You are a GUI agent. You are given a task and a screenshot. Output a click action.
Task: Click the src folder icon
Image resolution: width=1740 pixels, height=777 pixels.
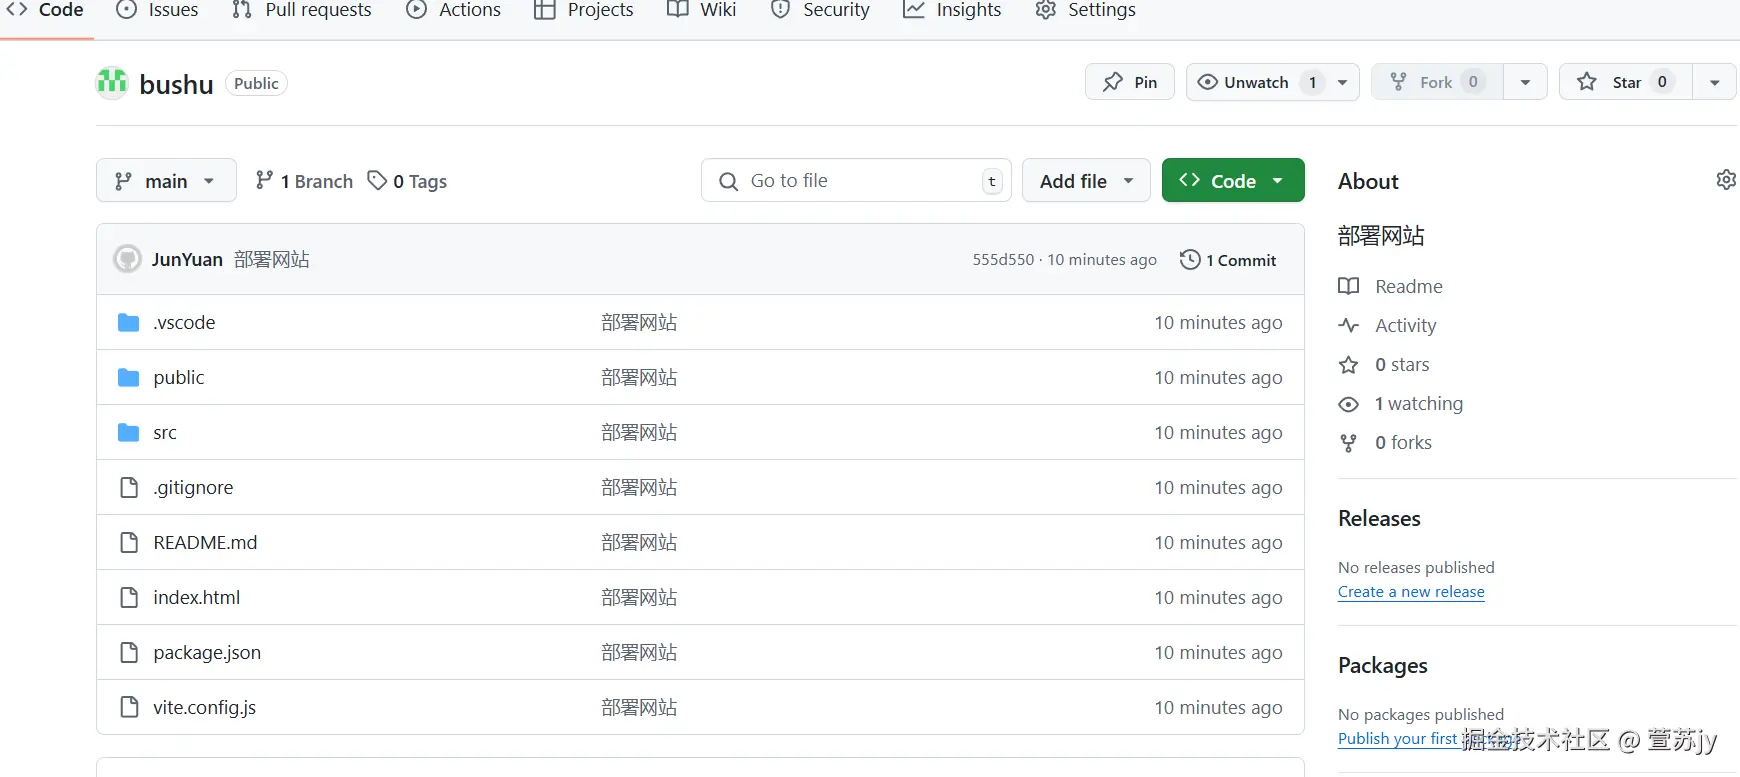128,432
